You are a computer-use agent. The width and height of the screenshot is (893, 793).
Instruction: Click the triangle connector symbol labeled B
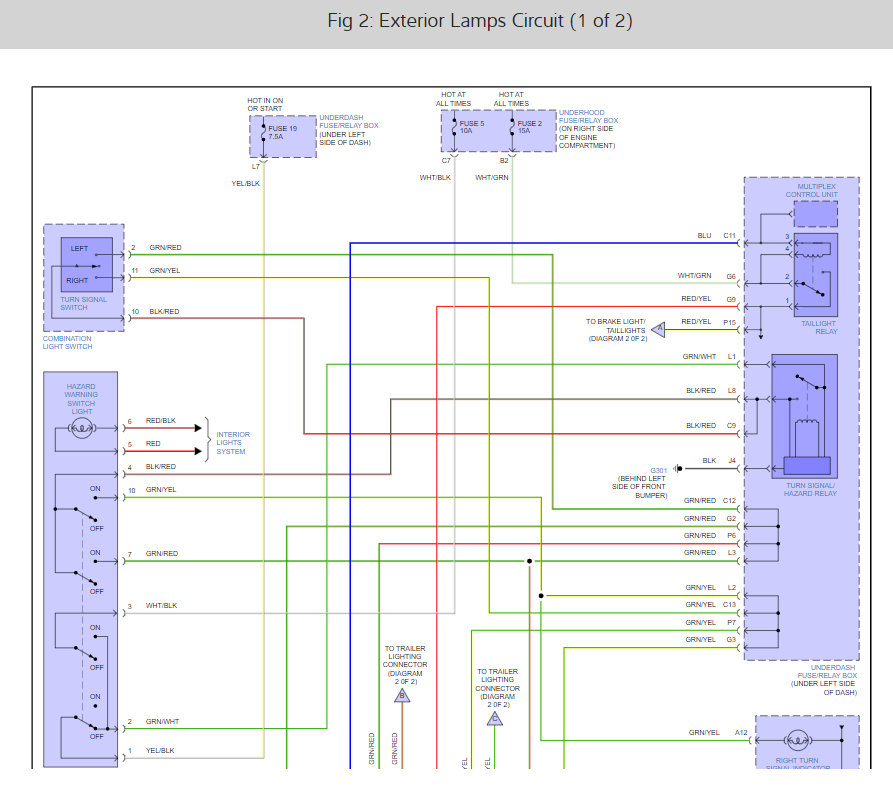click(402, 695)
